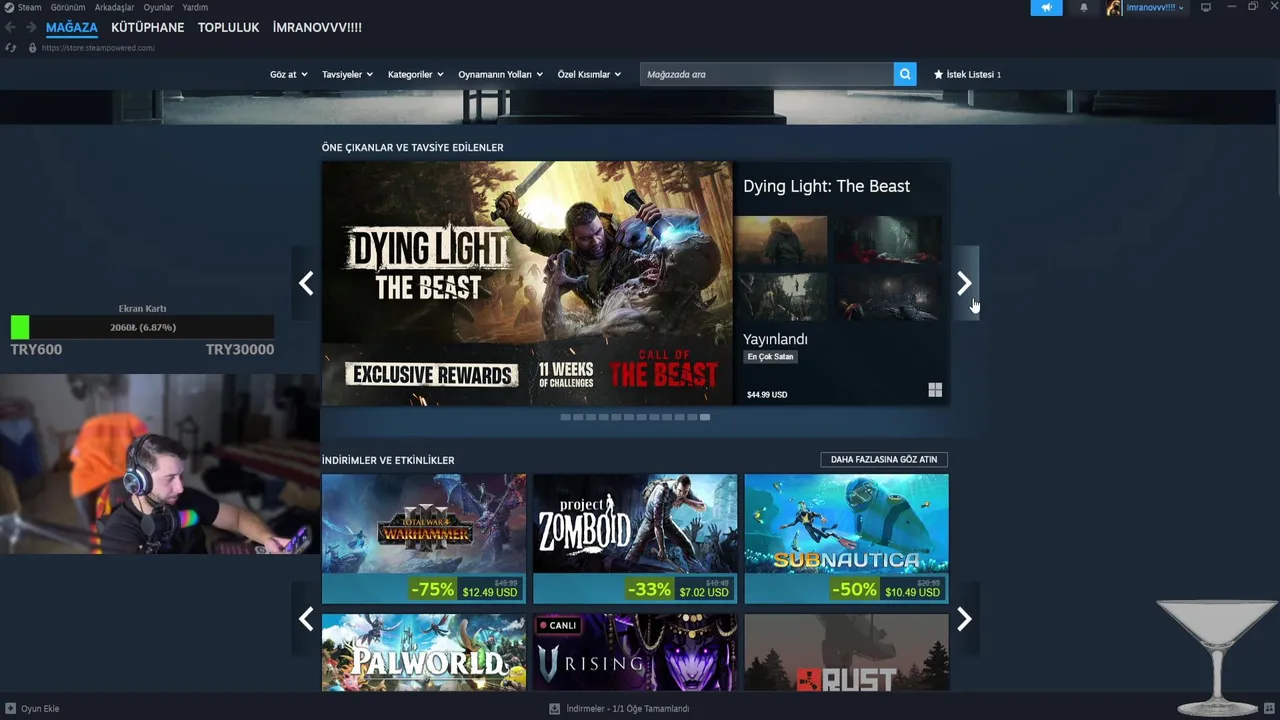This screenshot has width=1280, height=720.
Task: Click the store URL address text
Action: pos(98,48)
